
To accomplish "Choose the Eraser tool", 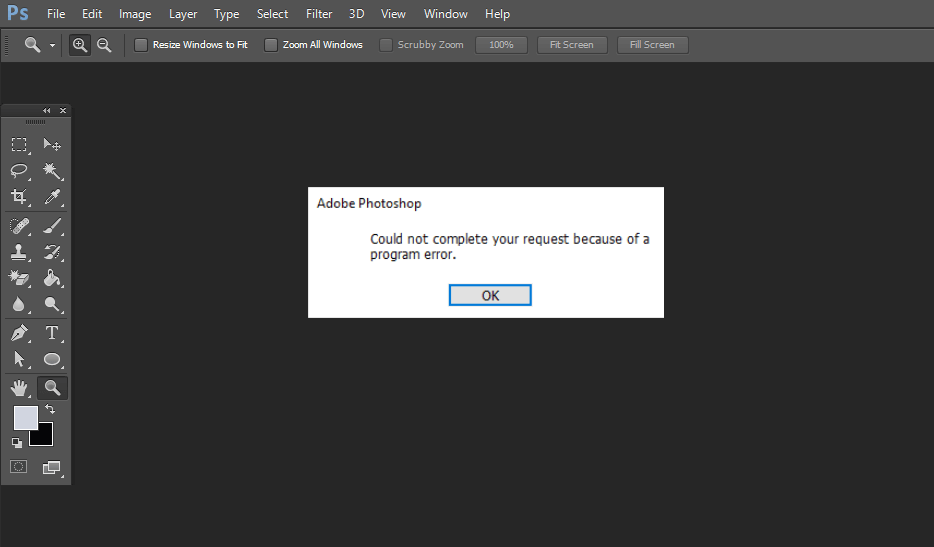I will (19, 278).
